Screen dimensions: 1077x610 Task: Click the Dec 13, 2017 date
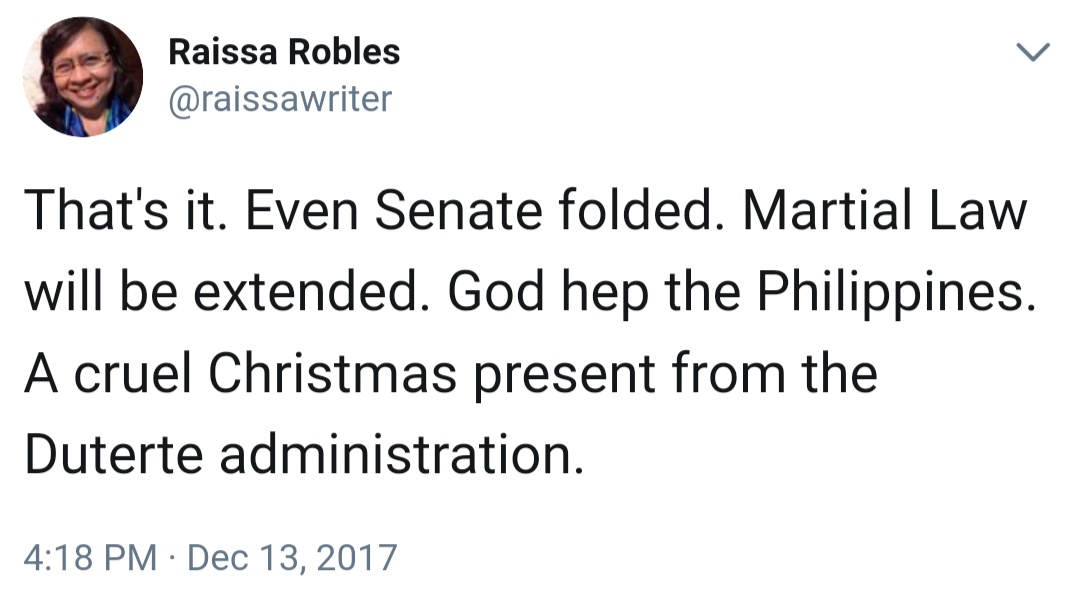coord(291,557)
